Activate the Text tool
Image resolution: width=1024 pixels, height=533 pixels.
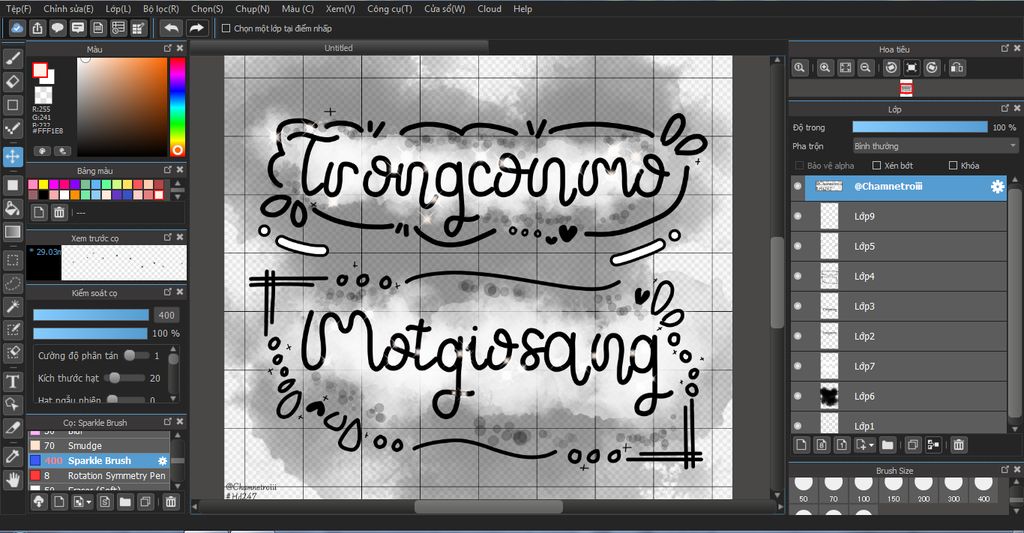tap(12, 381)
